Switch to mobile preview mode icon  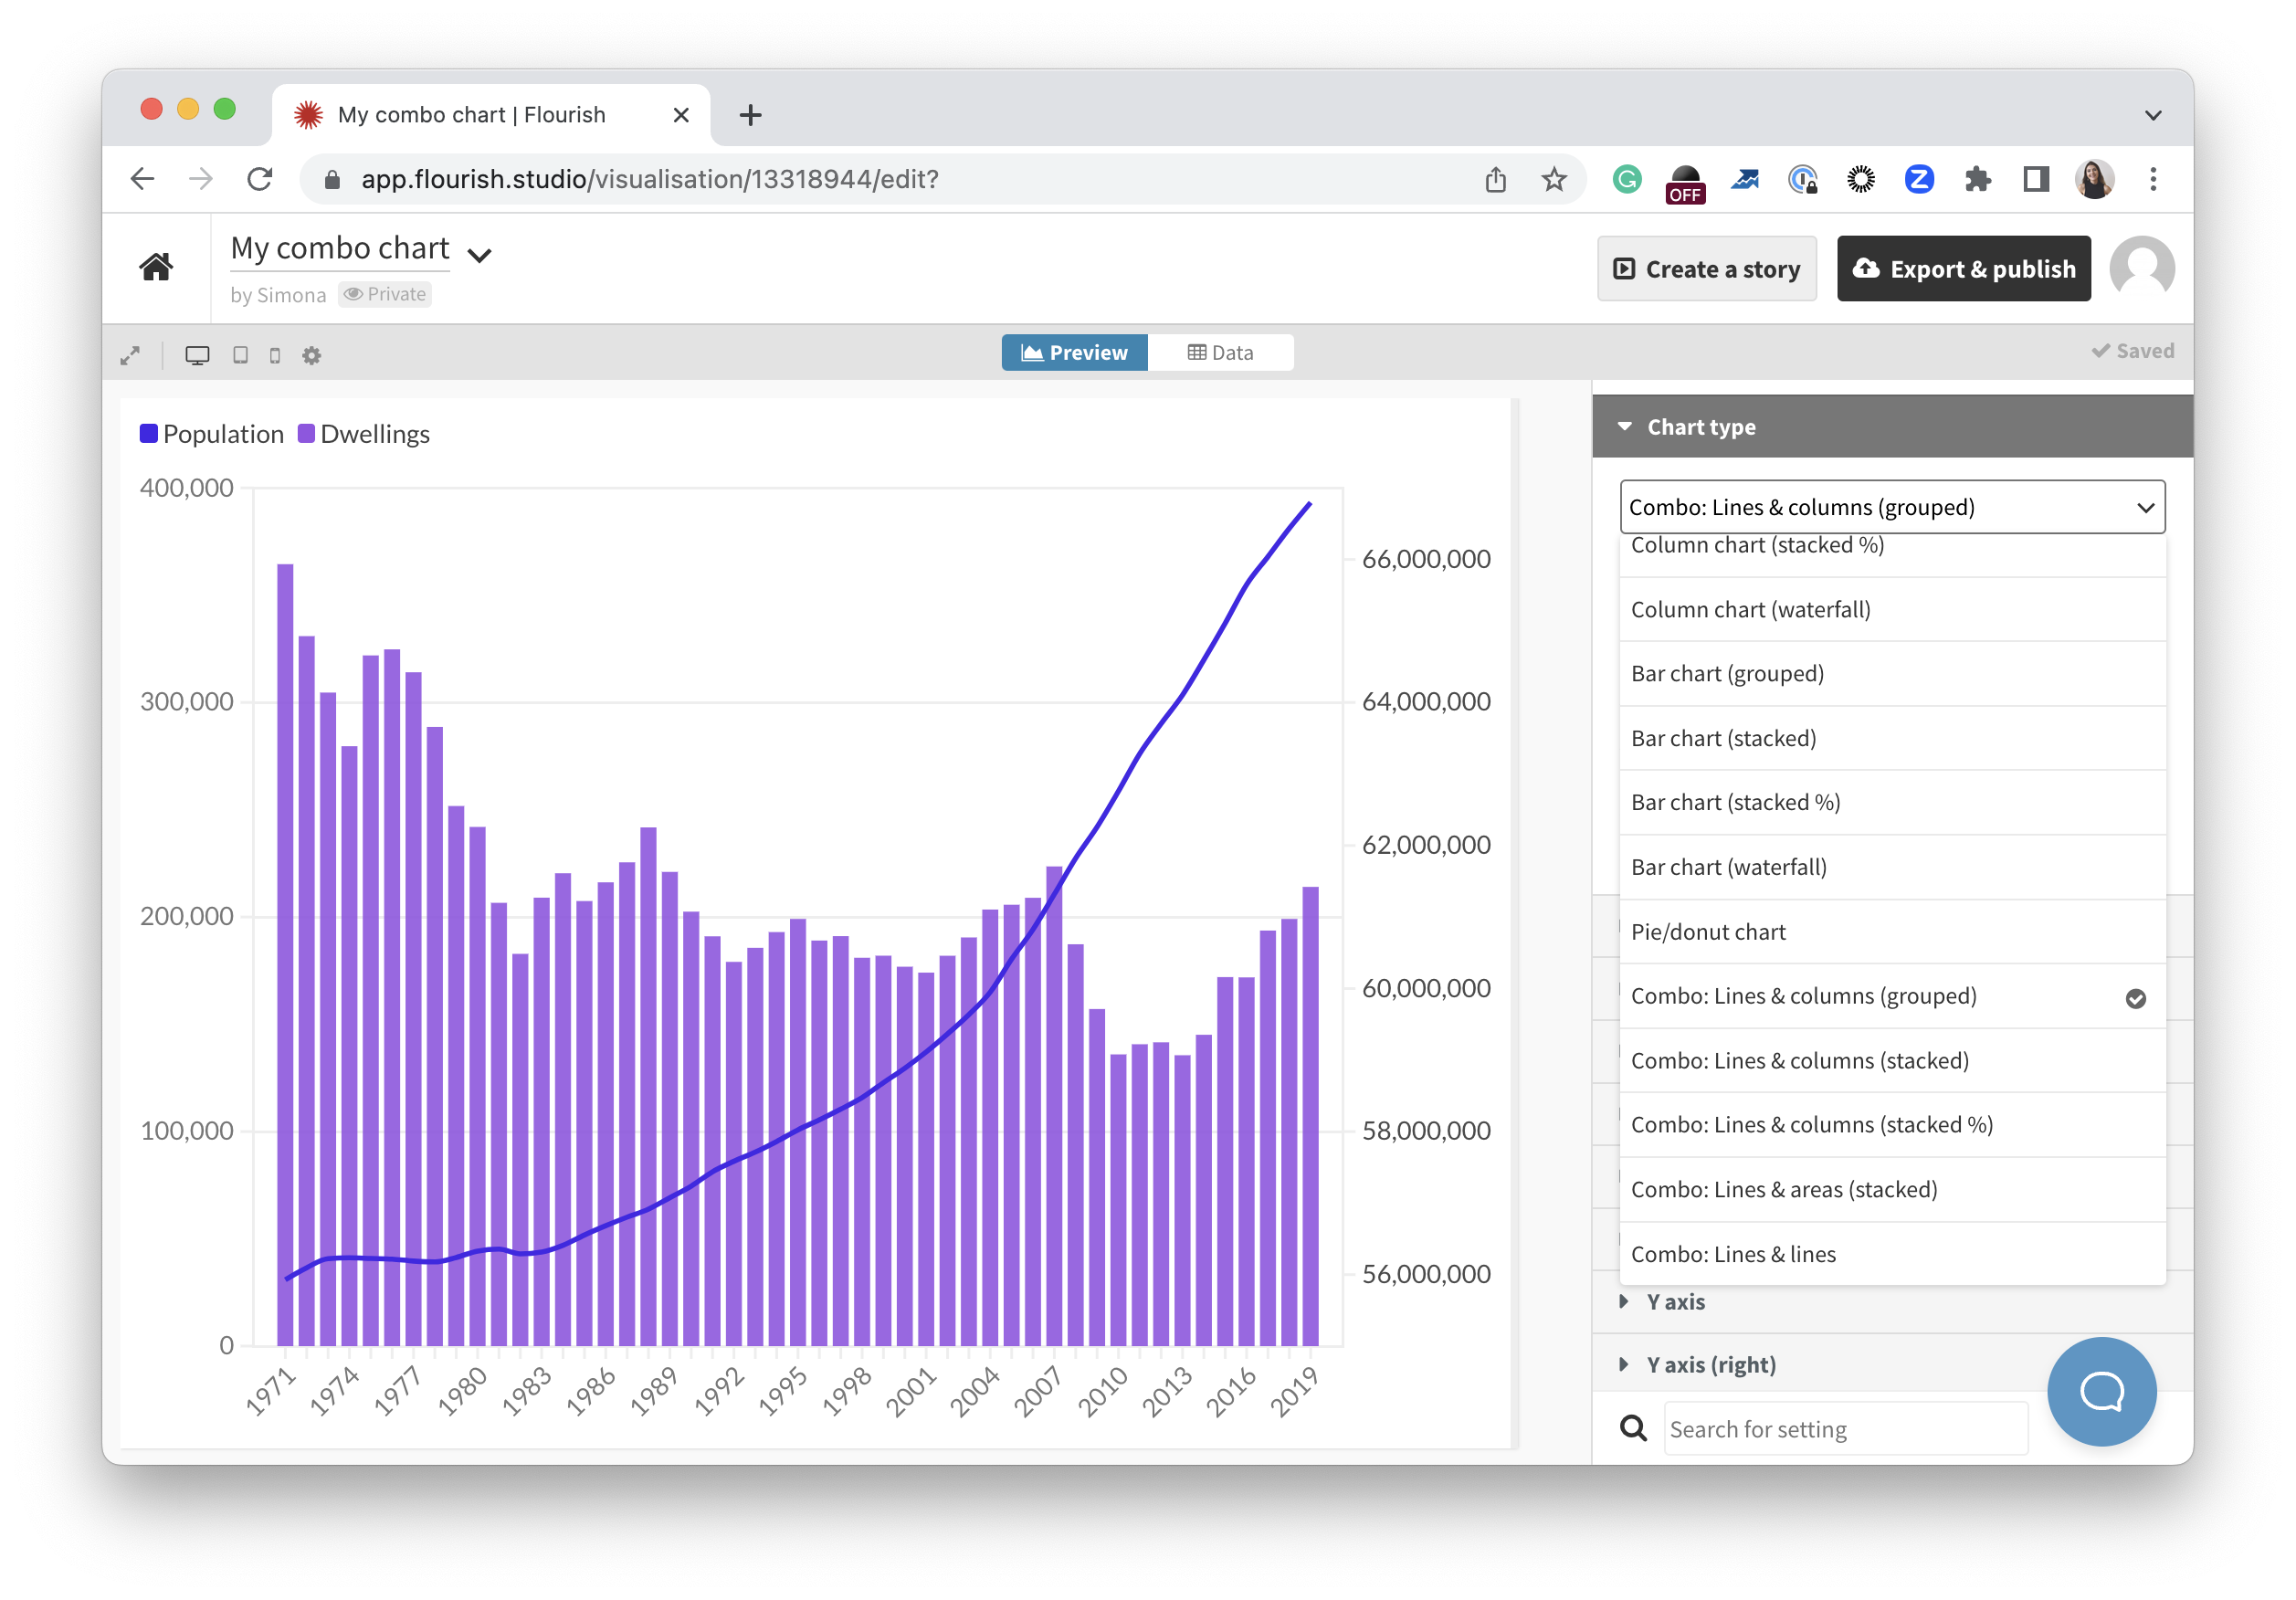pos(275,355)
